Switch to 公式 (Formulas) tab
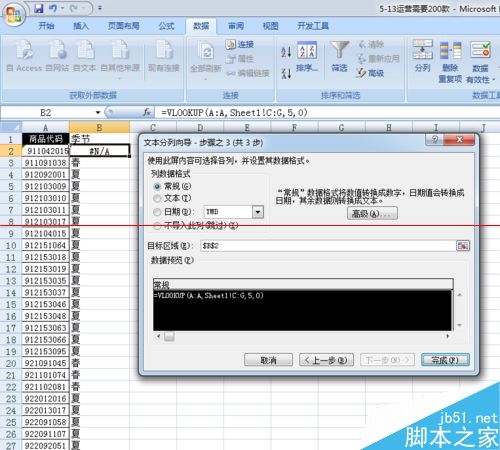This screenshot has height=450, width=500. click(166, 26)
